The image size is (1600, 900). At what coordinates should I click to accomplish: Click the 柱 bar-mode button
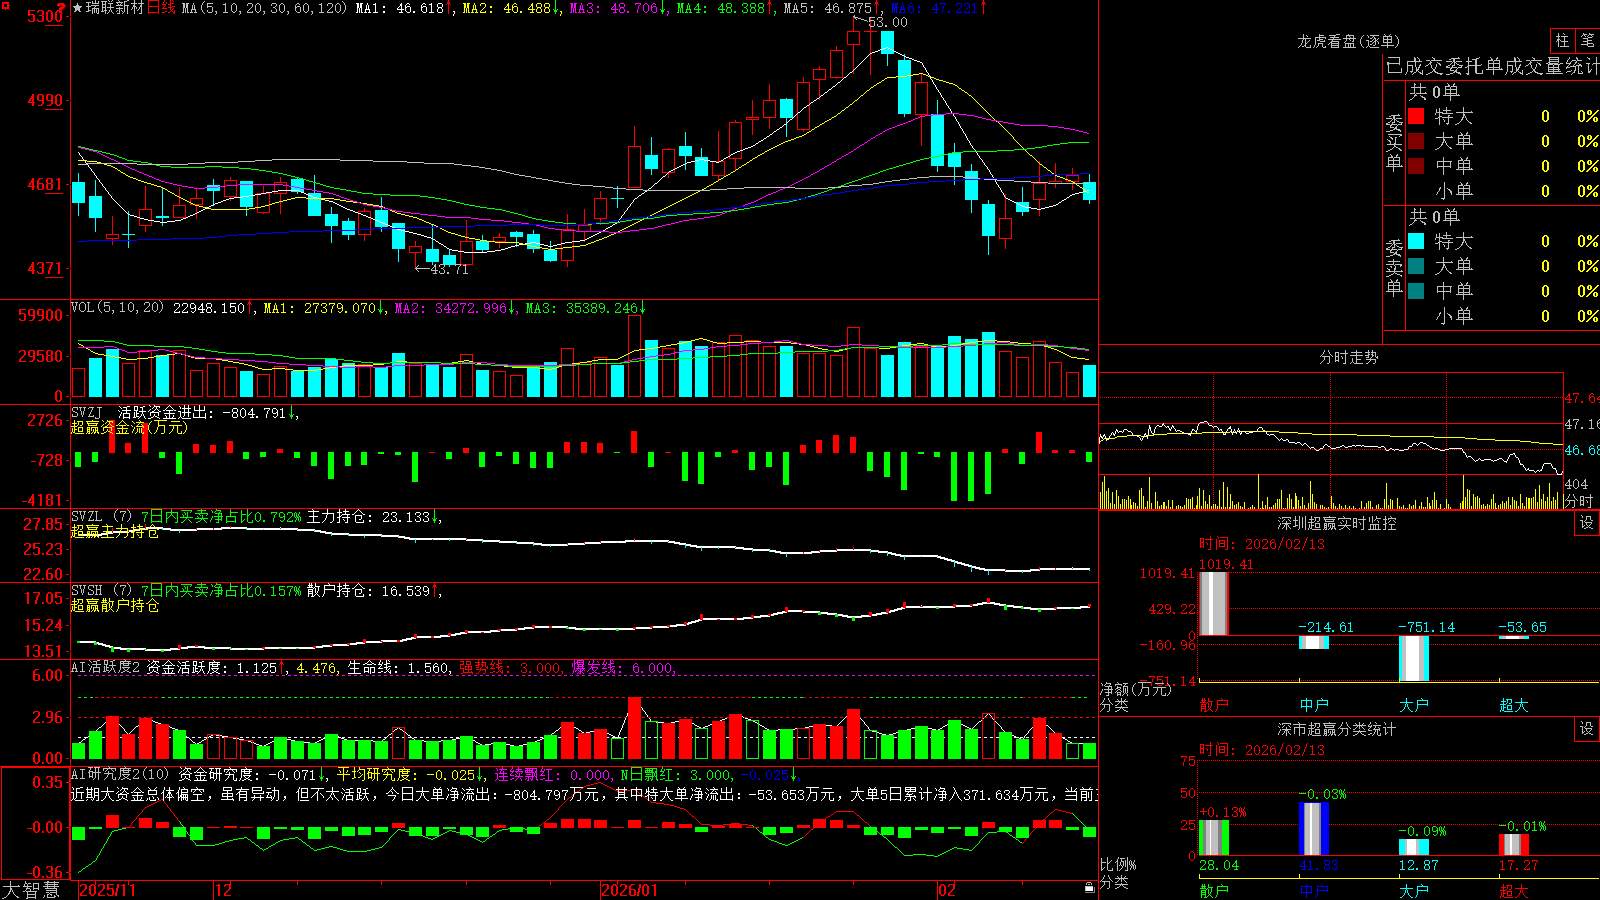click(x=1562, y=41)
